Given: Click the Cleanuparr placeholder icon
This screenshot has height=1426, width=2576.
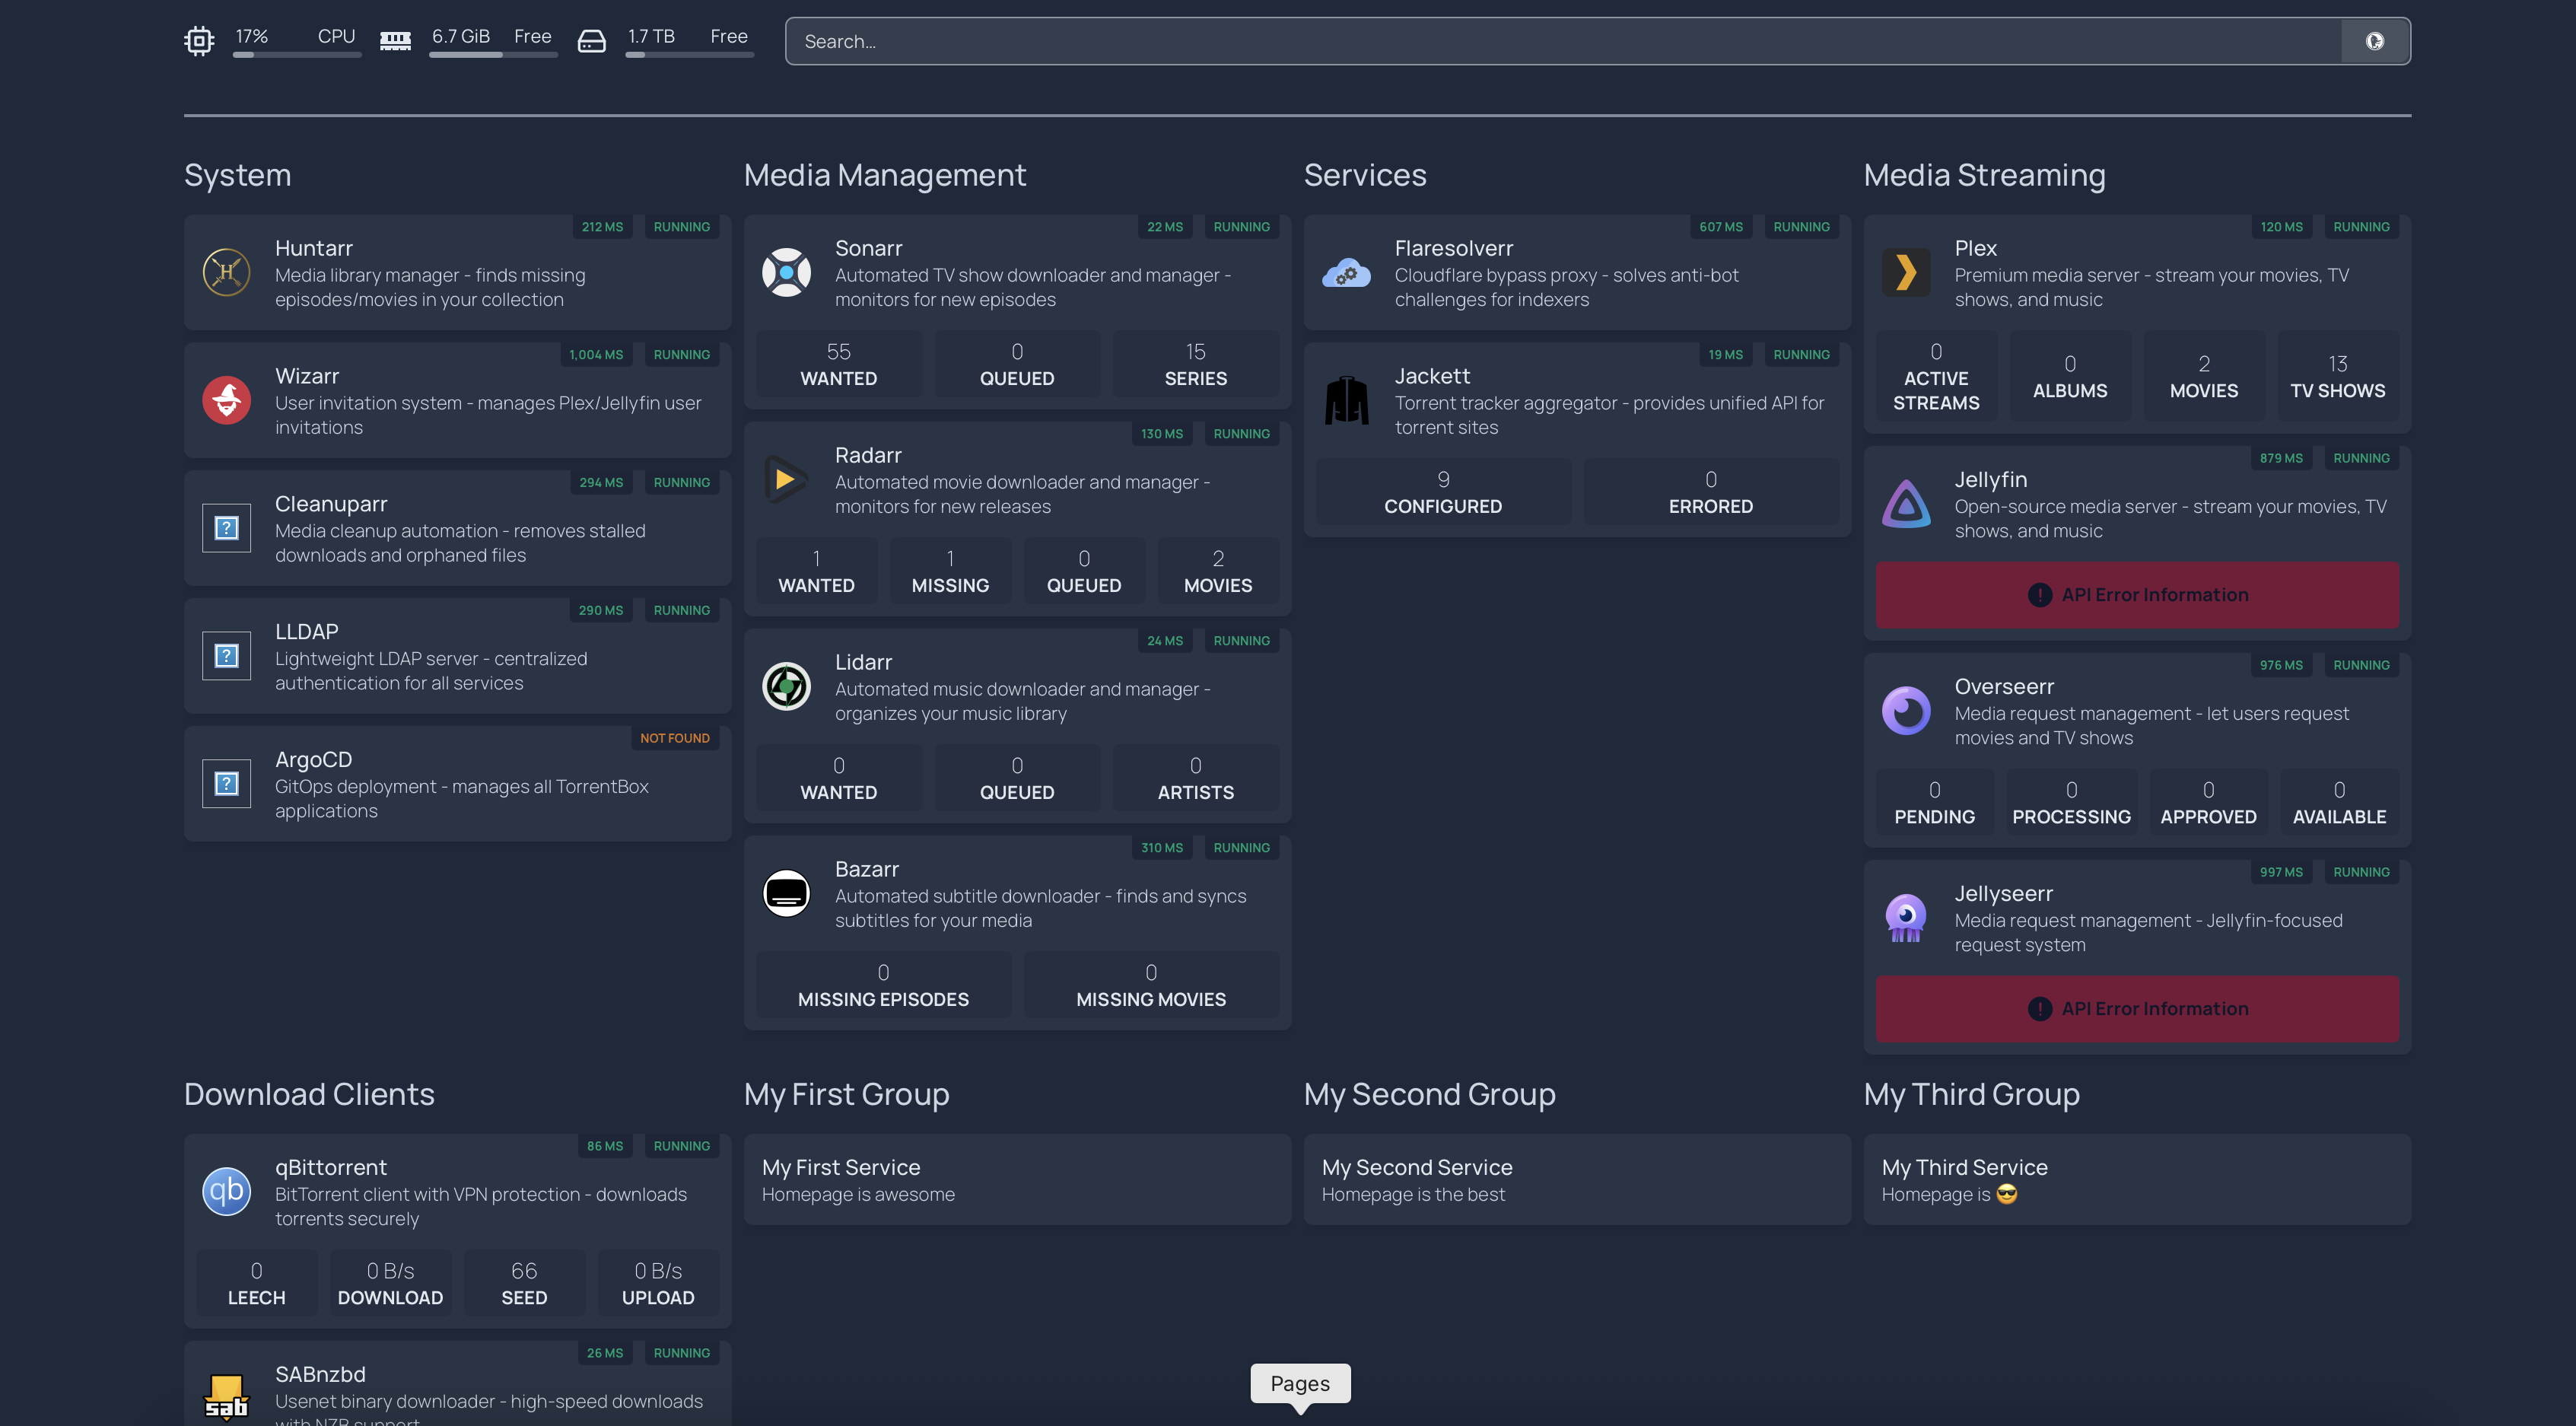Looking at the screenshot, I should click(x=227, y=528).
